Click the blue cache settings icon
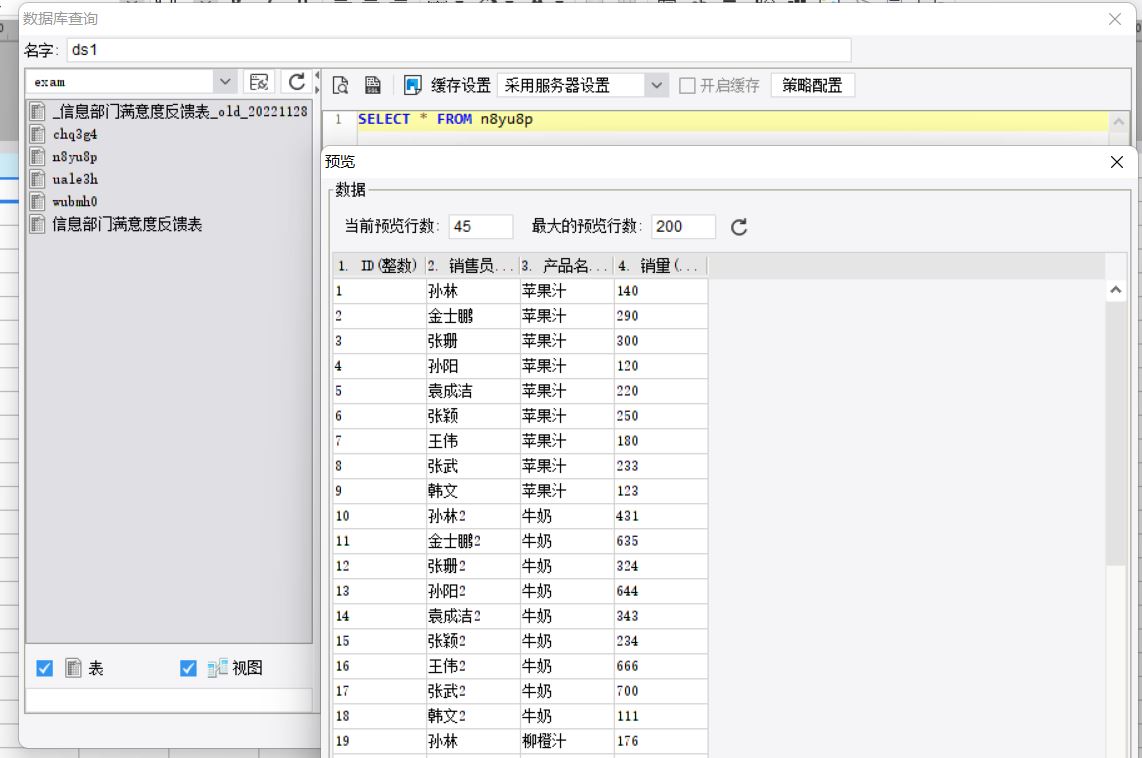The width and height of the screenshot is (1142, 758). point(413,85)
